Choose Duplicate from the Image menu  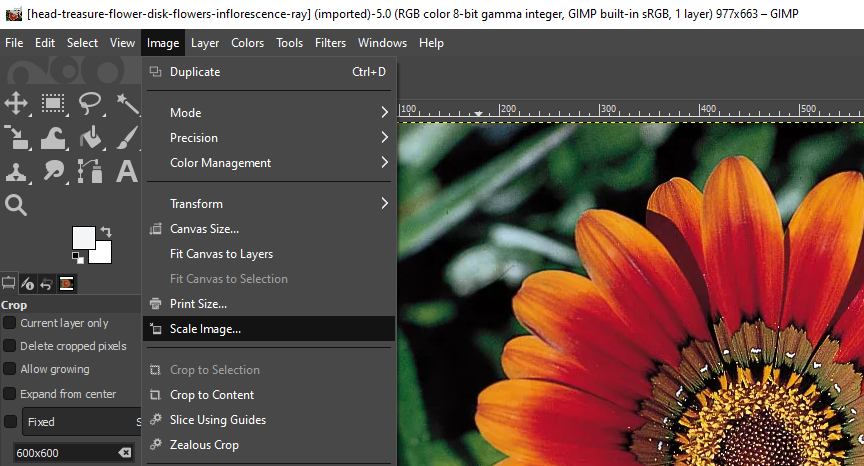(269, 72)
